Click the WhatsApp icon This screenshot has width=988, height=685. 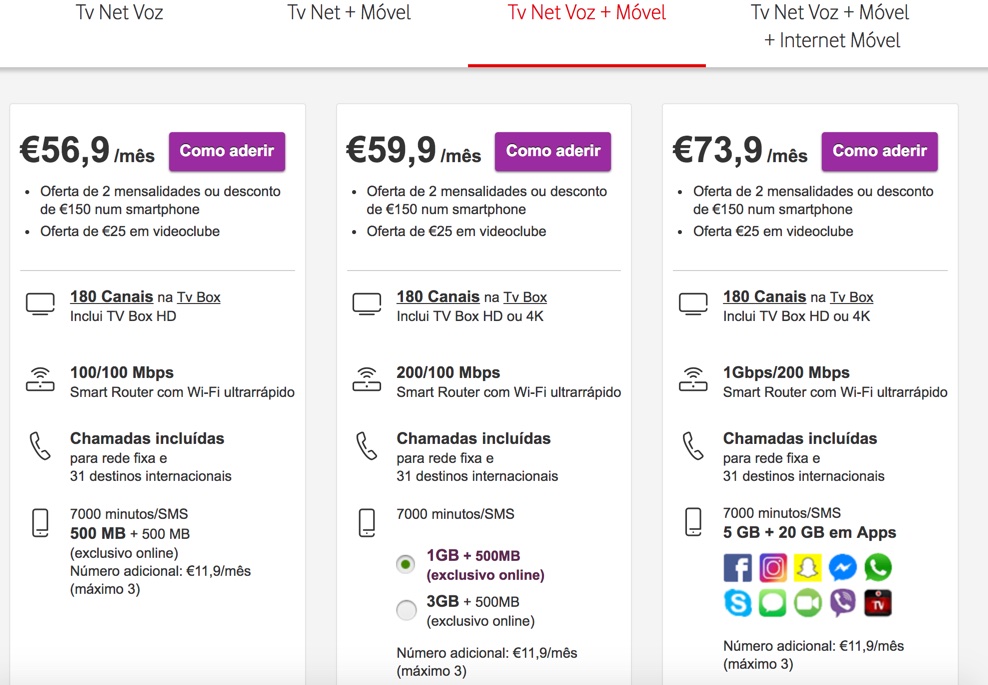[877, 567]
